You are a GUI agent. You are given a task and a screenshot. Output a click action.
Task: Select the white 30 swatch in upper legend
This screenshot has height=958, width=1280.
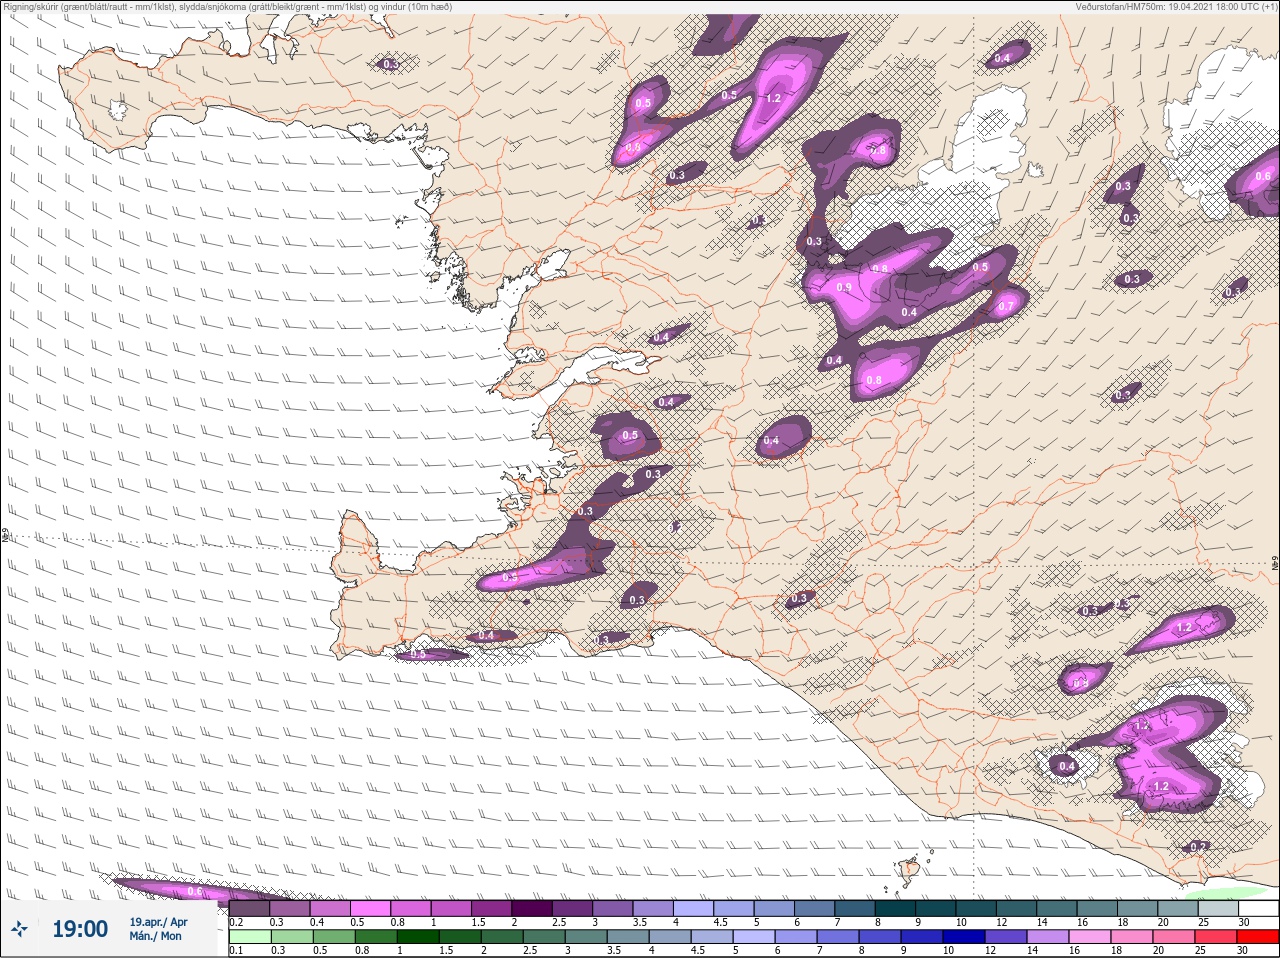pyautogui.click(x=1258, y=907)
